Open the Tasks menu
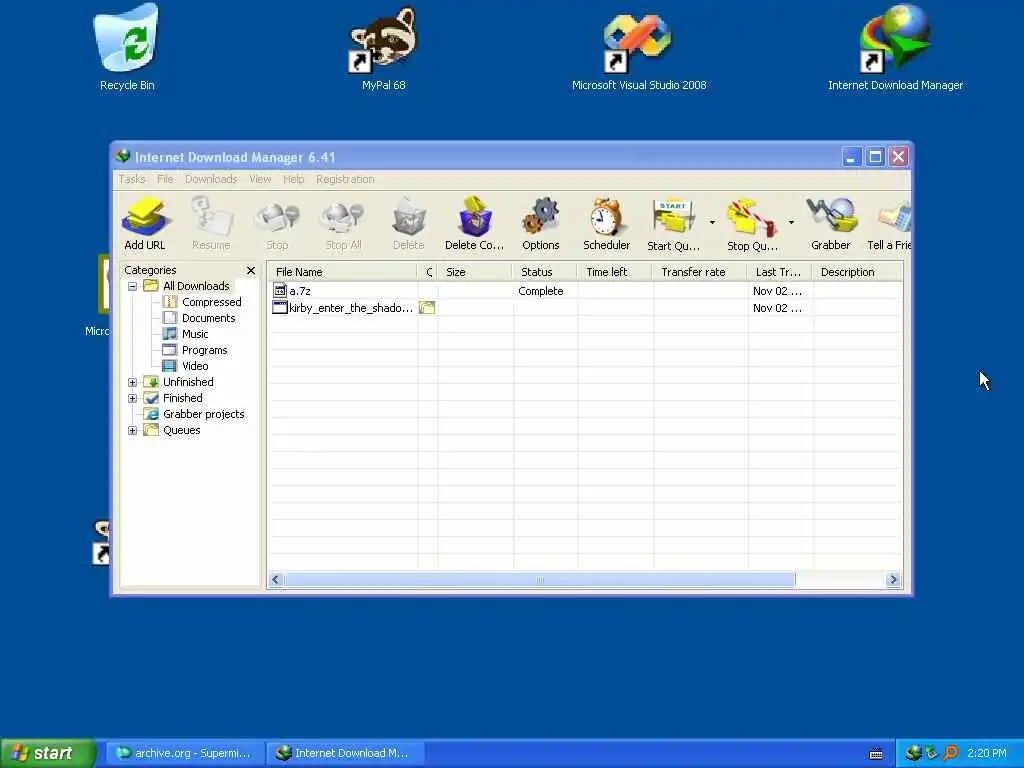The width and height of the screenshot is (1024, 768). (132, 179)
